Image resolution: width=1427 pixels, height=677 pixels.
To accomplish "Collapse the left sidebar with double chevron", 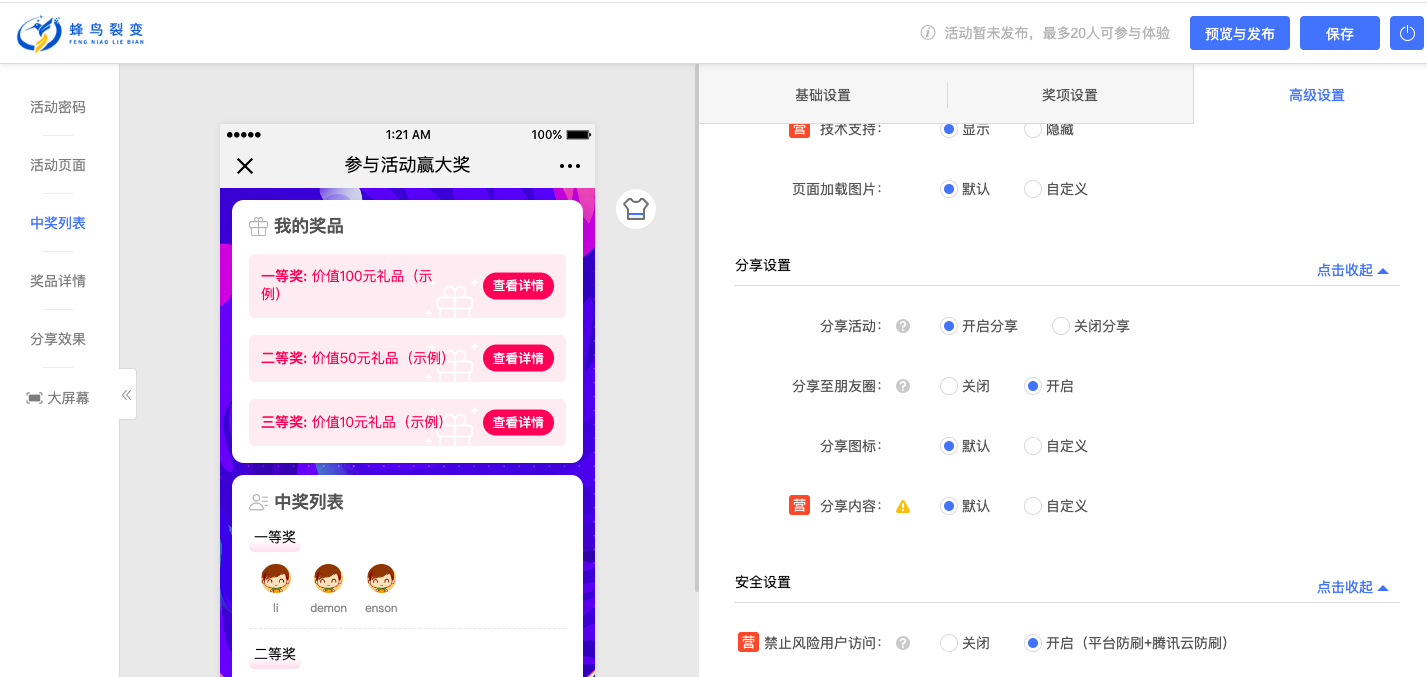I will tap(127, 395).
